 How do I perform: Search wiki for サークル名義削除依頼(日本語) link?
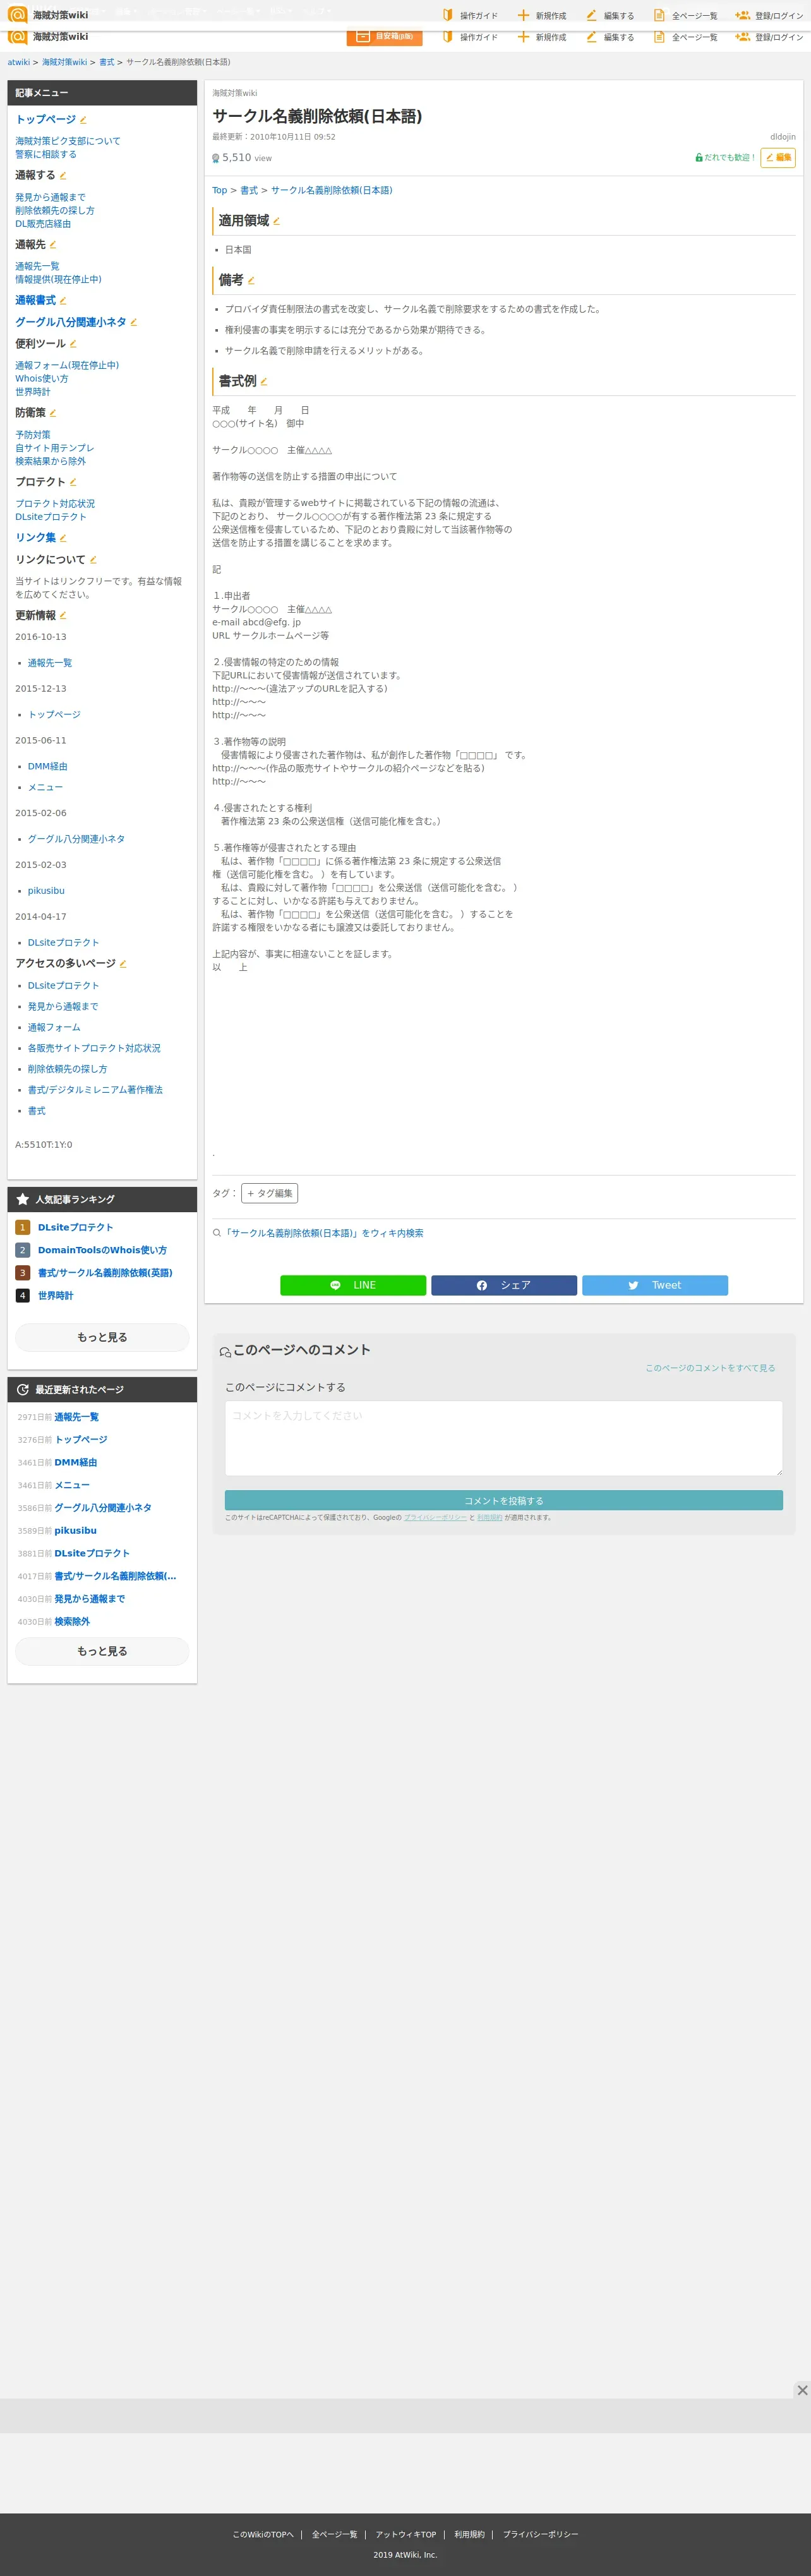[323, 1233]
